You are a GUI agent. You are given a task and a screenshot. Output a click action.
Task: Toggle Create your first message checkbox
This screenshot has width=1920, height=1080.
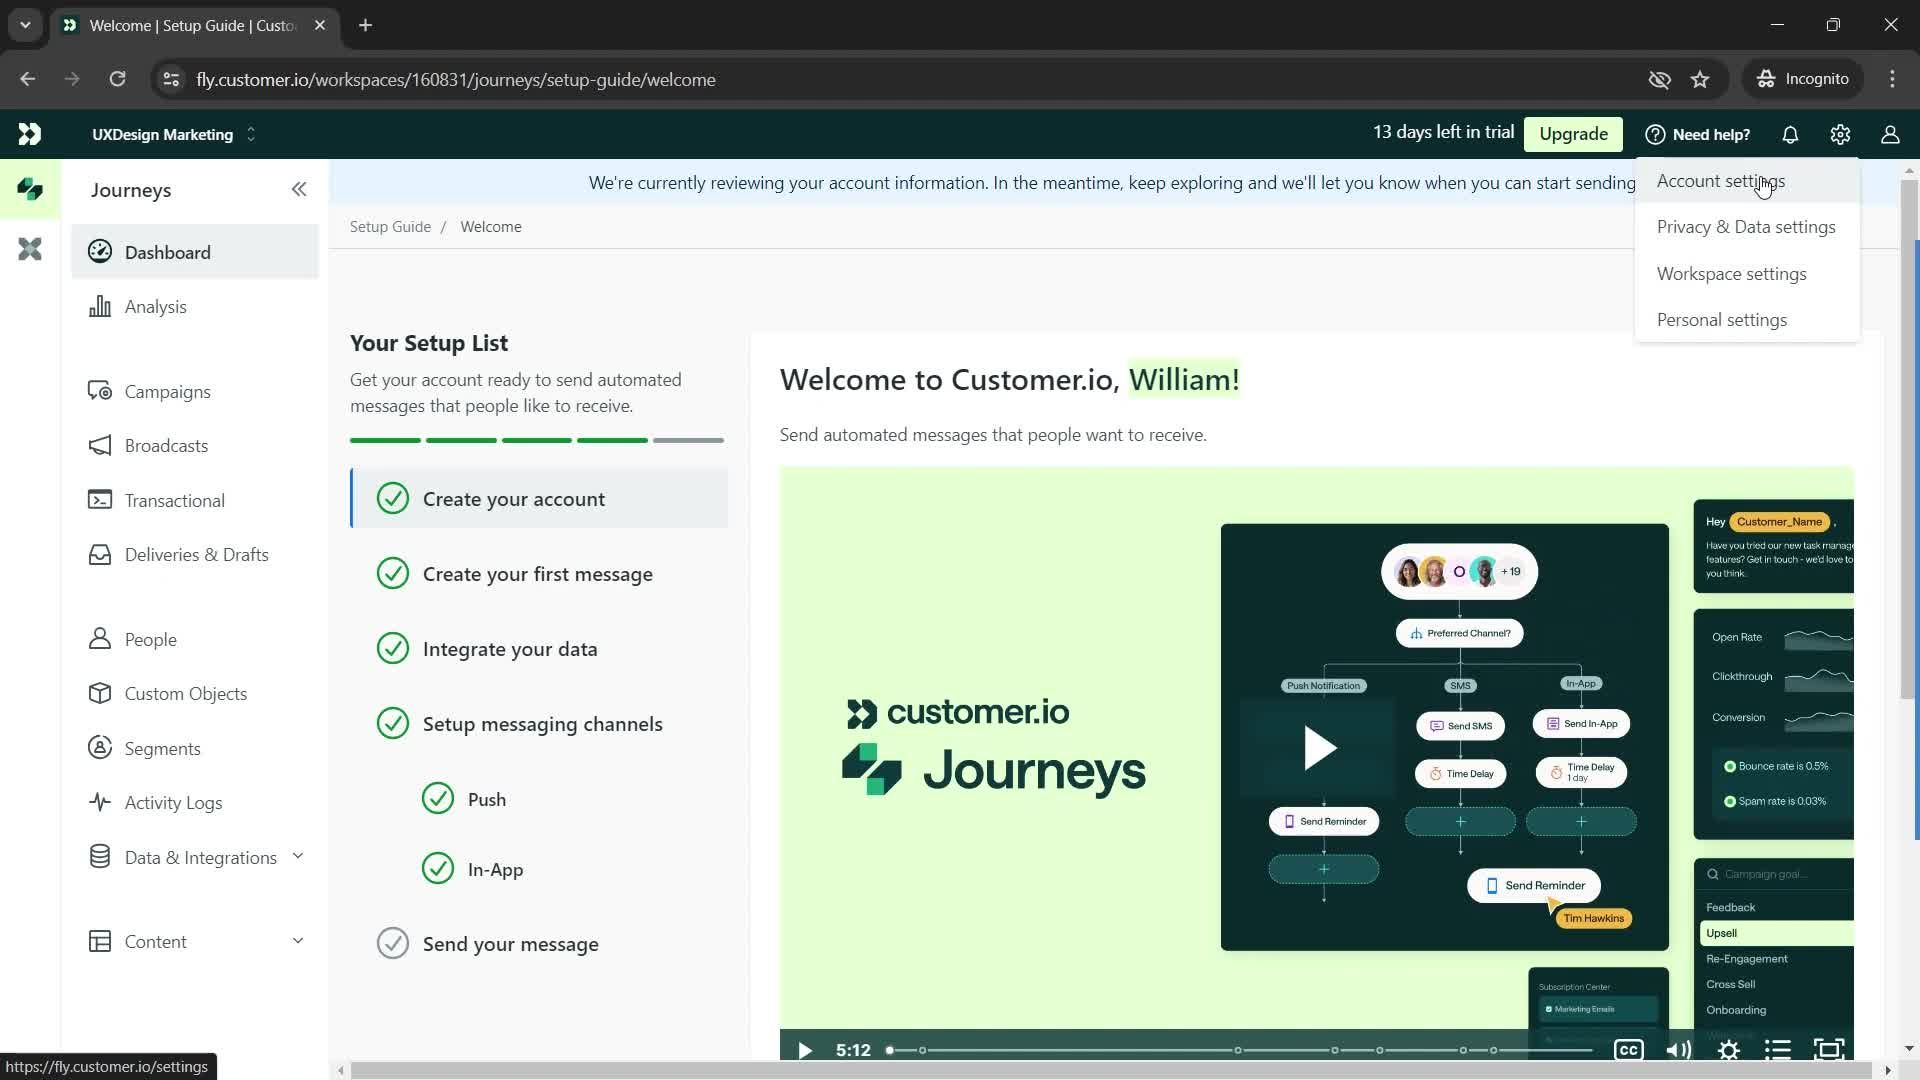pyautogui.click(x=394, y=575)
